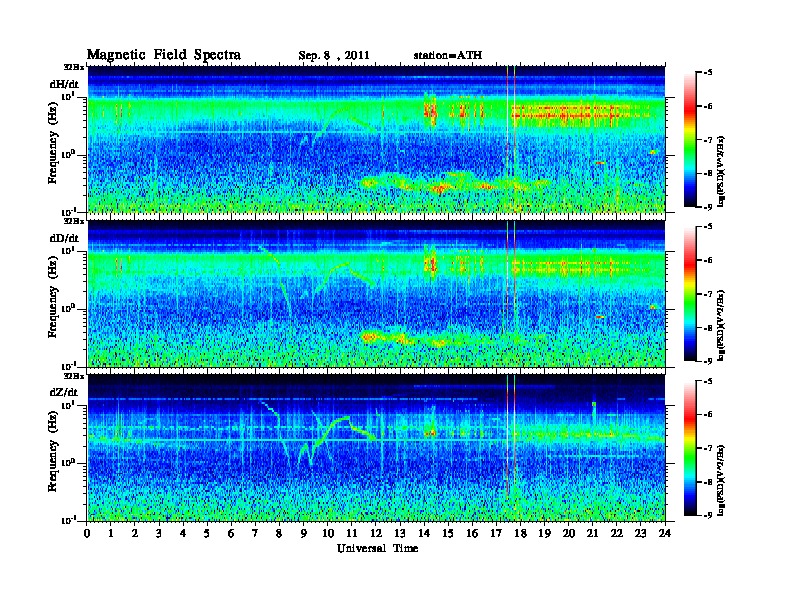Click the dH/dt spectrogram plot area
792x612 pixels.
pyautogui.click(x=376, y=139)
